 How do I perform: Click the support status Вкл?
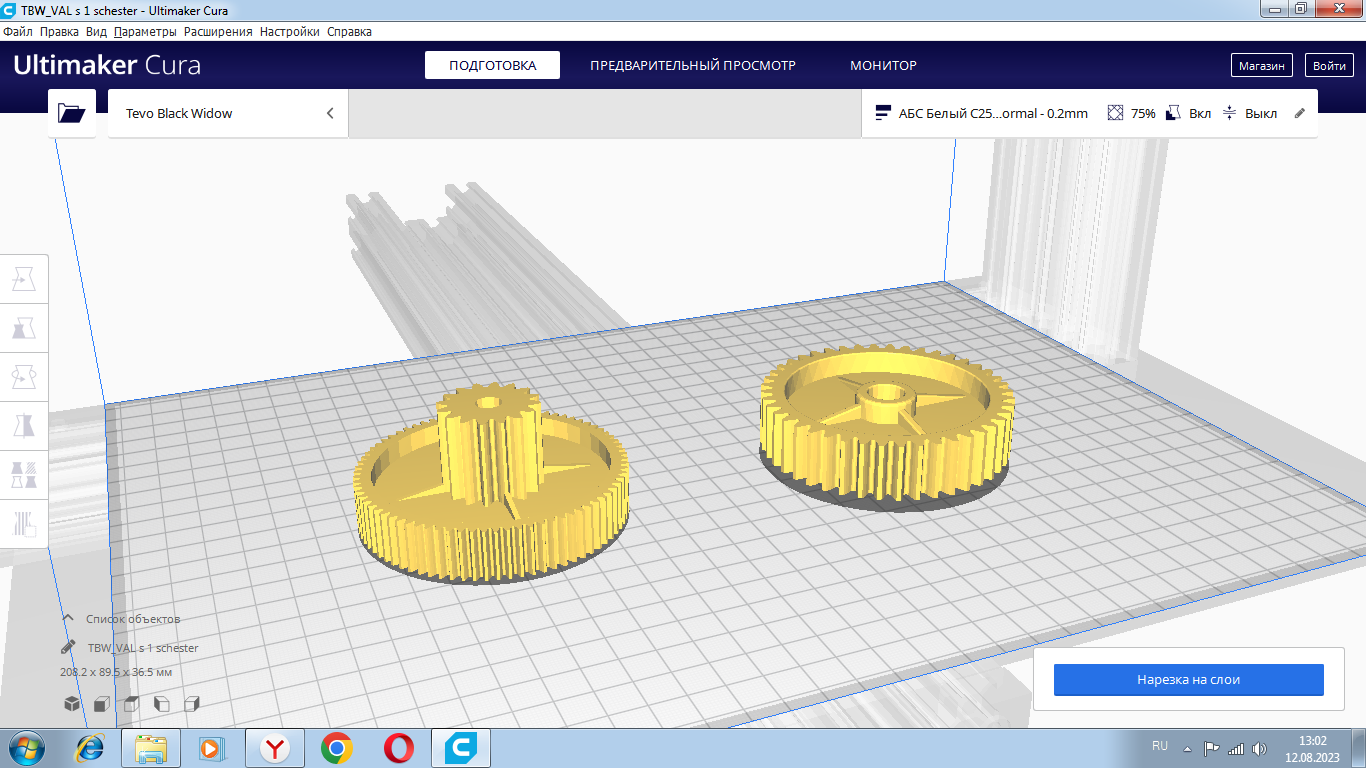click(x=1200, y=113)
